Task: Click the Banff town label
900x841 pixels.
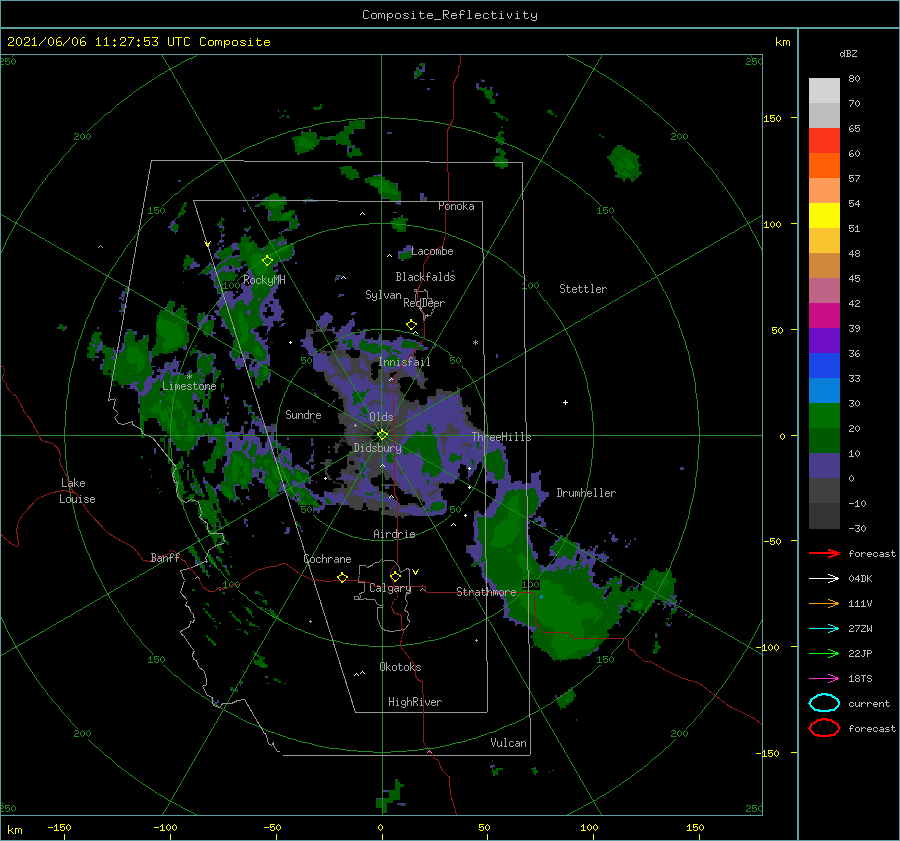Action: tap(165, 557)
